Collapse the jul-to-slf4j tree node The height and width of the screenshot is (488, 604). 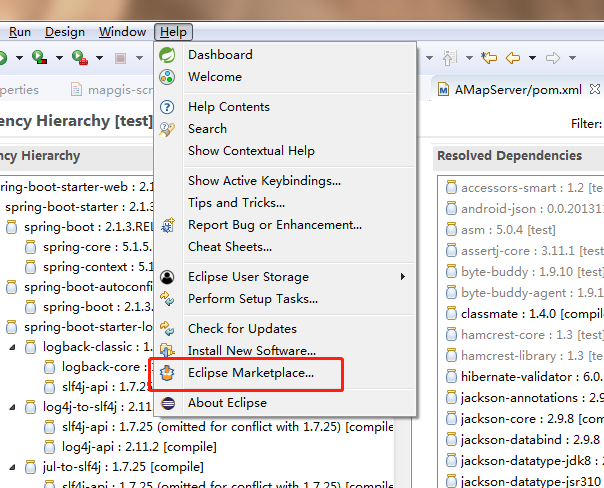pos(12,467)
